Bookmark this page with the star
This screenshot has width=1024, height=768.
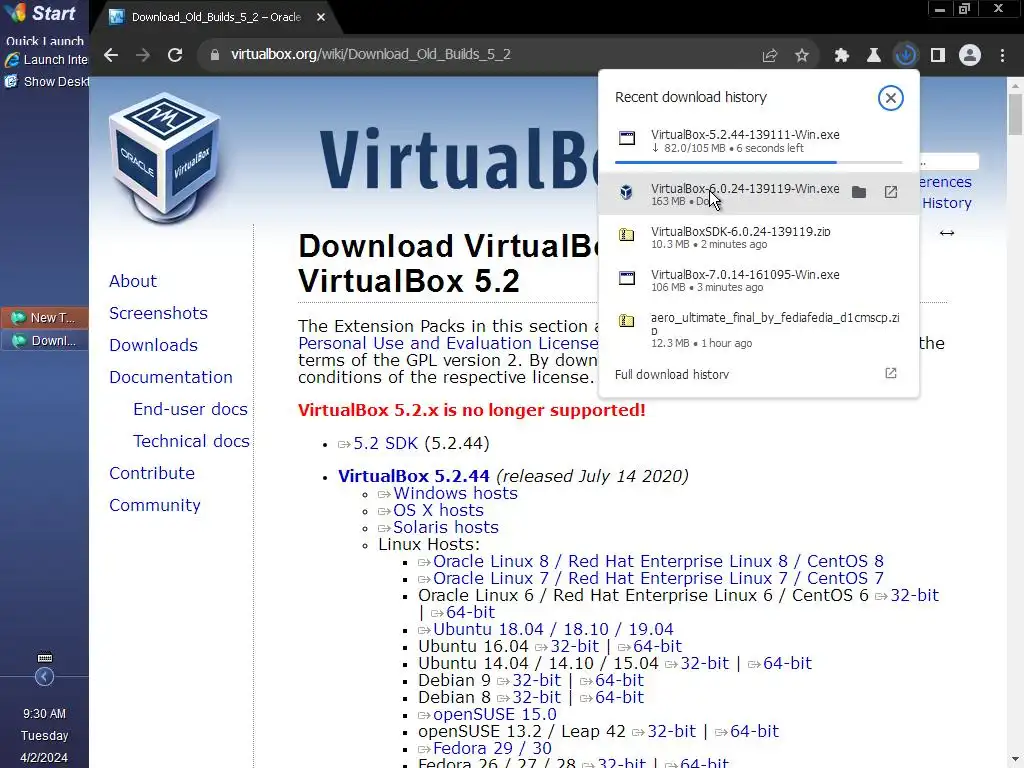pyautogui.click(x=802, y=56)
